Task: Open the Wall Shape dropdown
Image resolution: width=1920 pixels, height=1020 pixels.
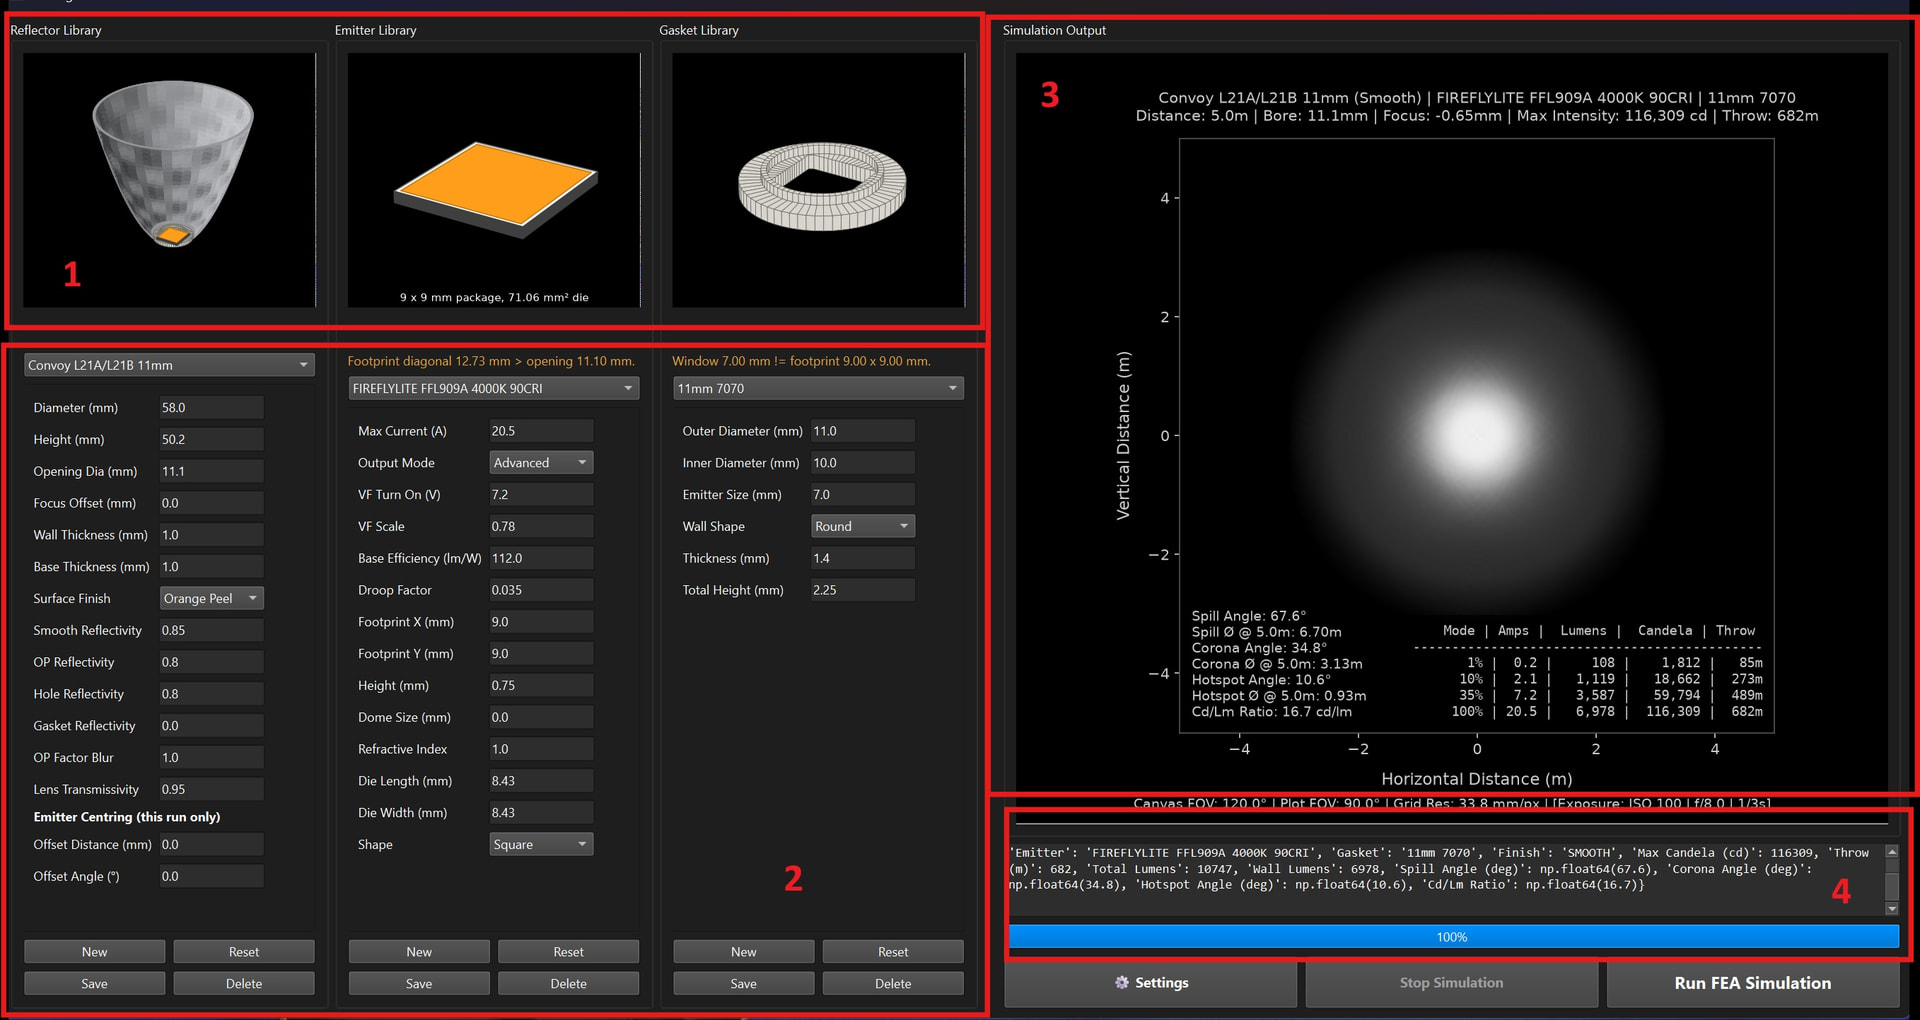Action: tap(863, 526)
